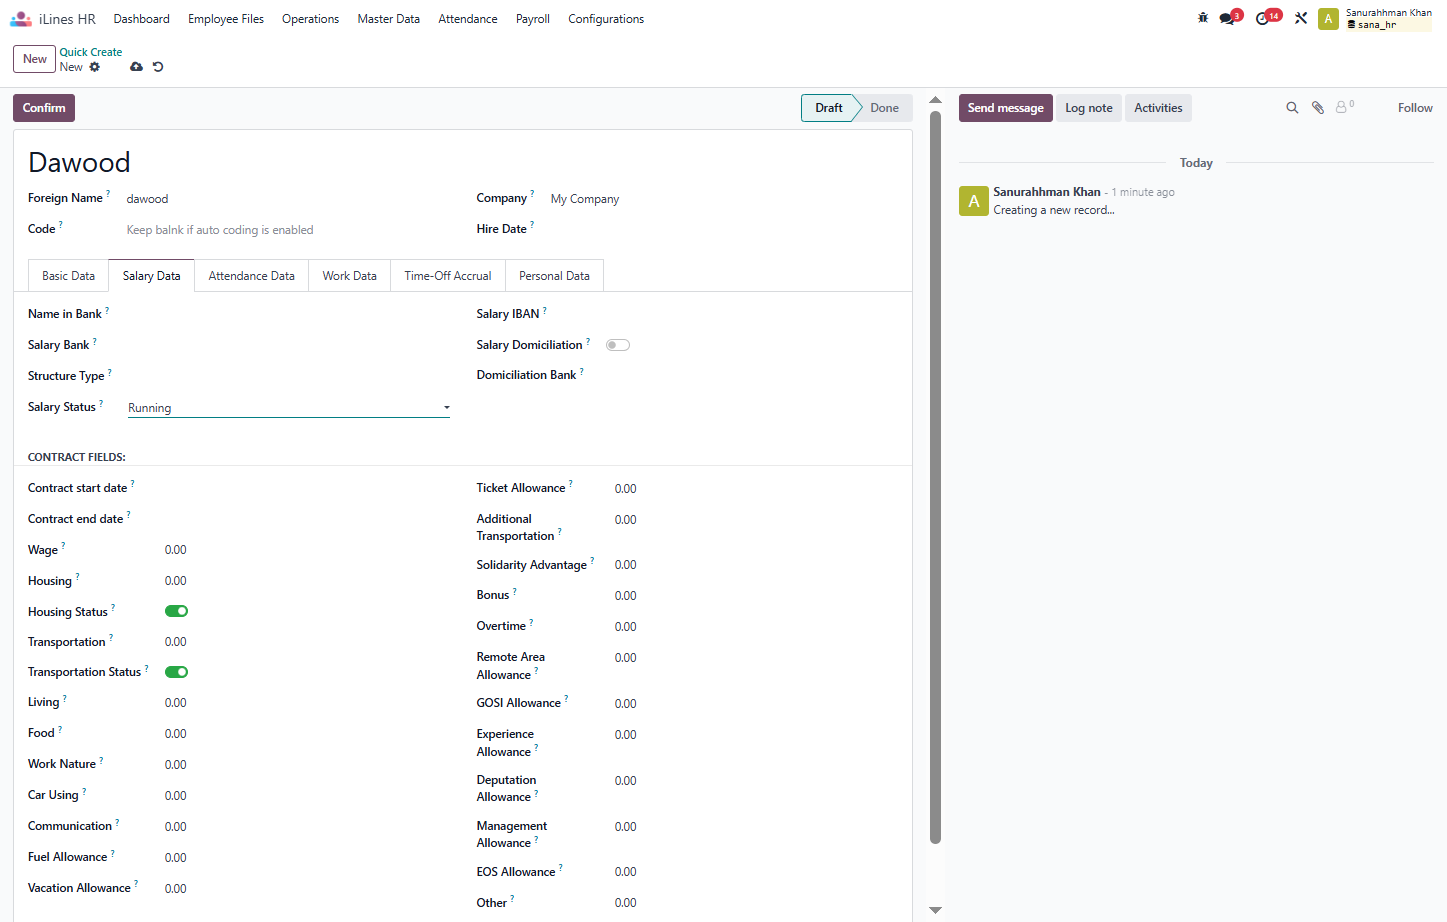Open the Employee Files menu
Viewport: 1447px width, 922px height.
(x=226, y=19)
